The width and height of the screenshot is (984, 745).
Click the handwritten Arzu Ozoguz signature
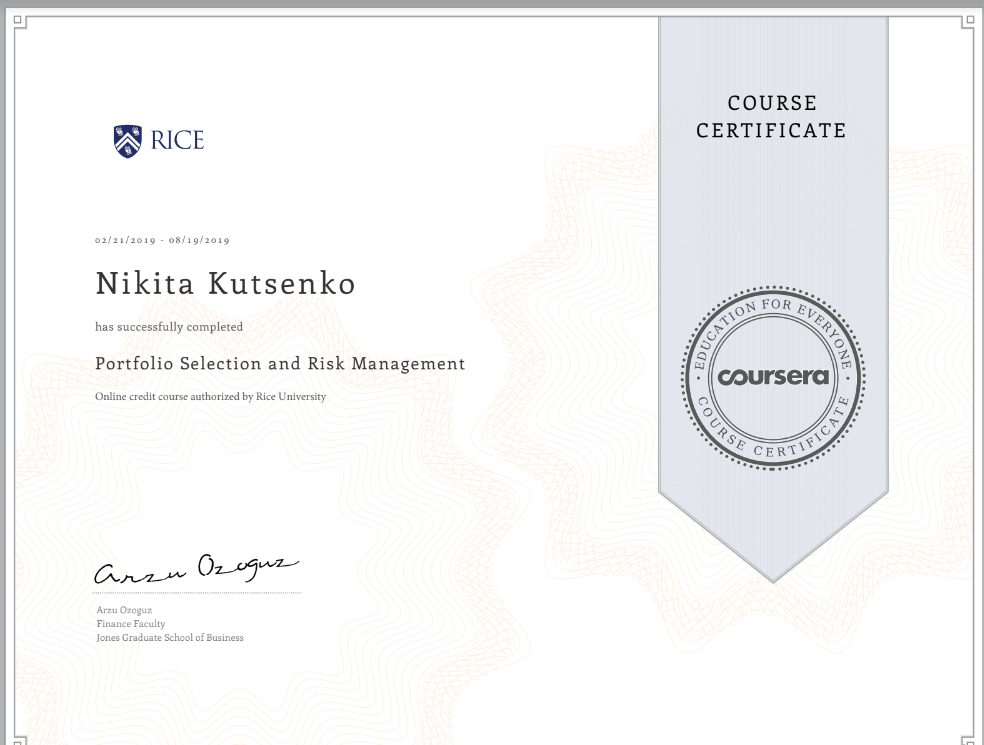(x=196, y=569)
